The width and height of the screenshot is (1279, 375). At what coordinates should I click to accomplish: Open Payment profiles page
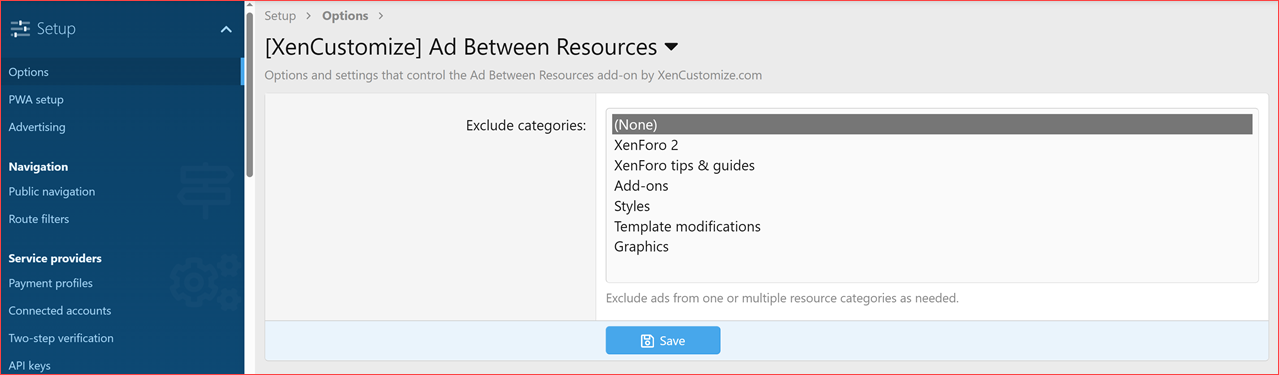[x=121, y=283]
